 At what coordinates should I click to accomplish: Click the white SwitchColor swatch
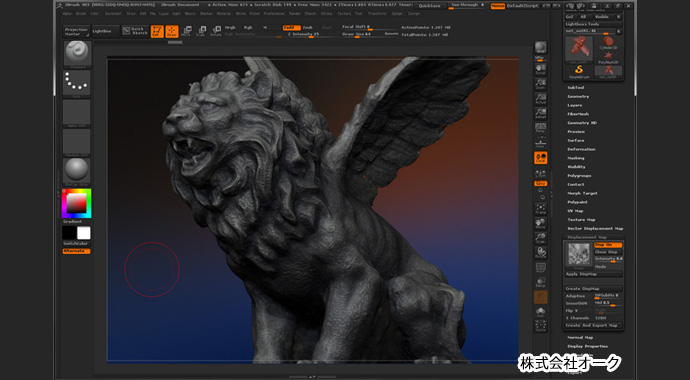pyautogui.click(x=84, y=233)
